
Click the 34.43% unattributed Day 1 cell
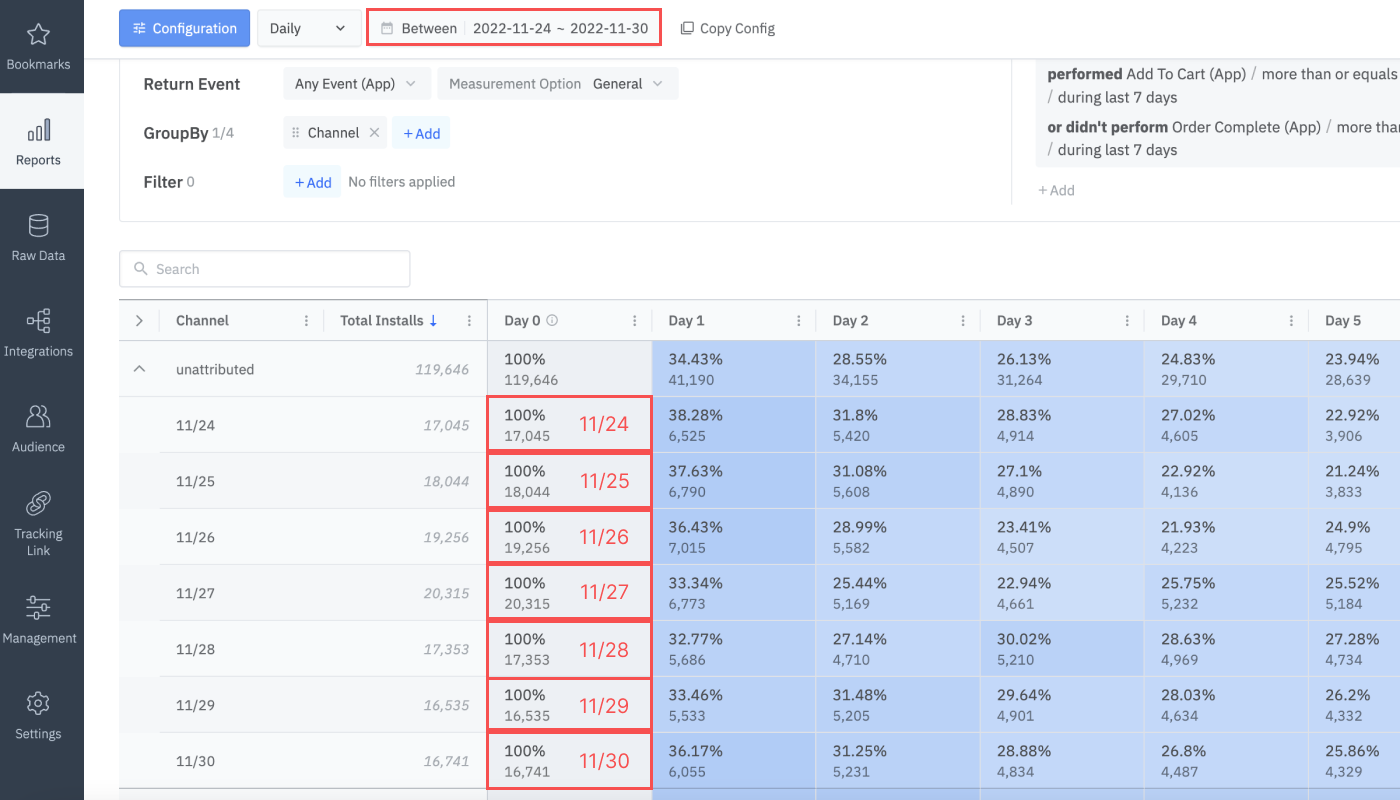[x=734, y=369]
